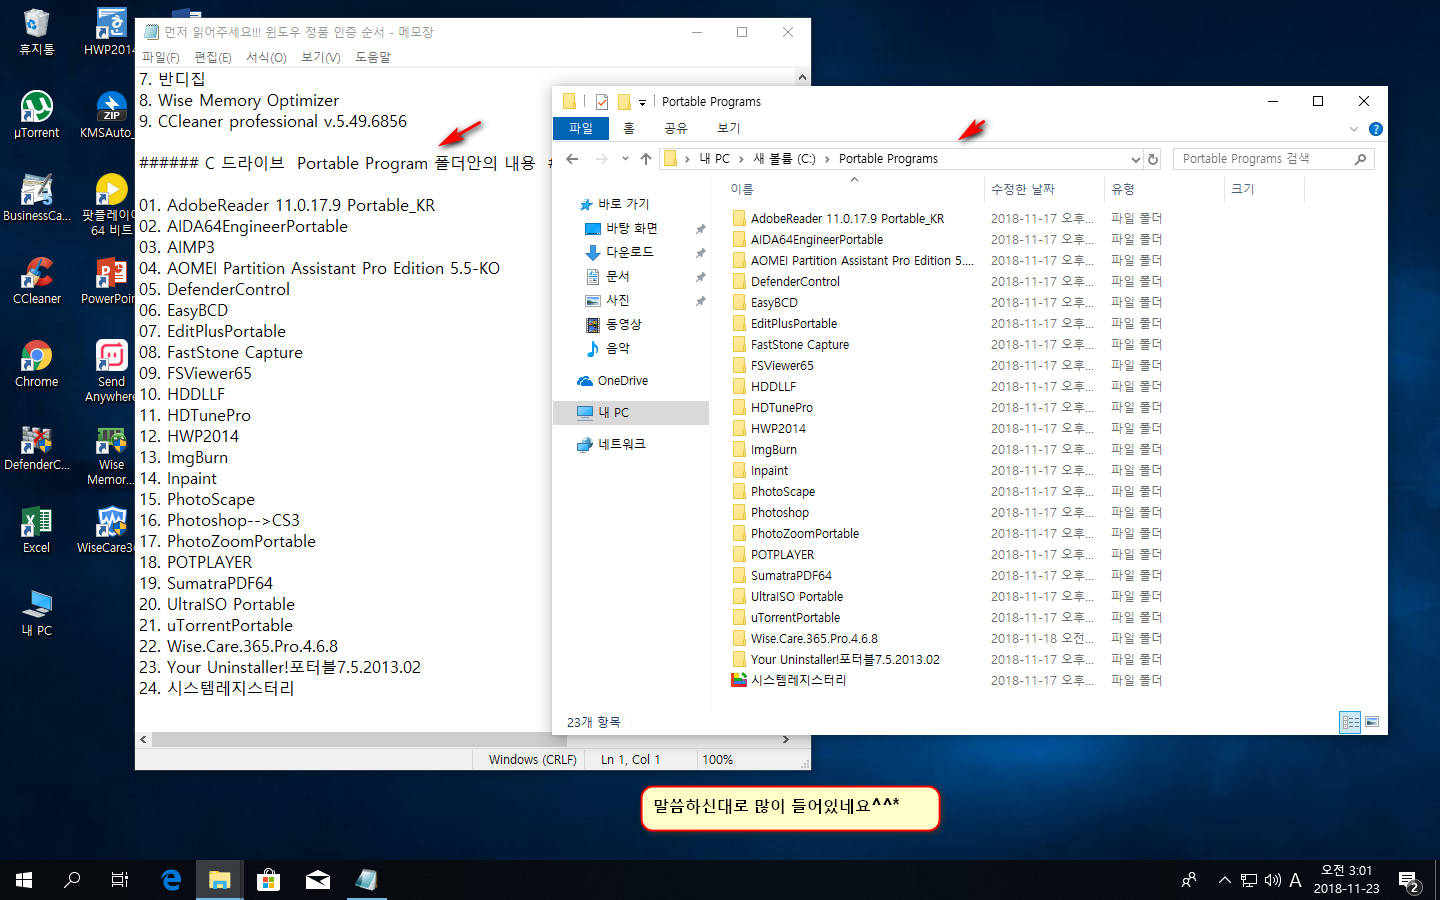The height and width of the screenshot is (900, 1440).
Task: Open Microsoft Store from taskbar
Action: [x=268, y=880]
